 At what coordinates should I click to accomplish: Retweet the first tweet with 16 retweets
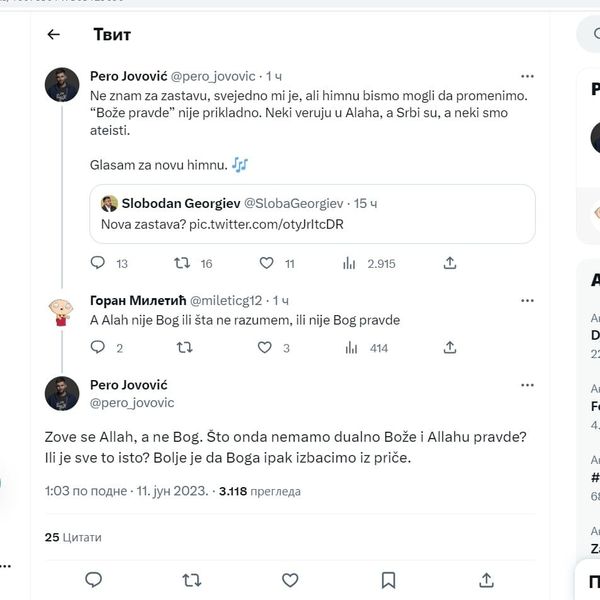(x=183, y=263)
